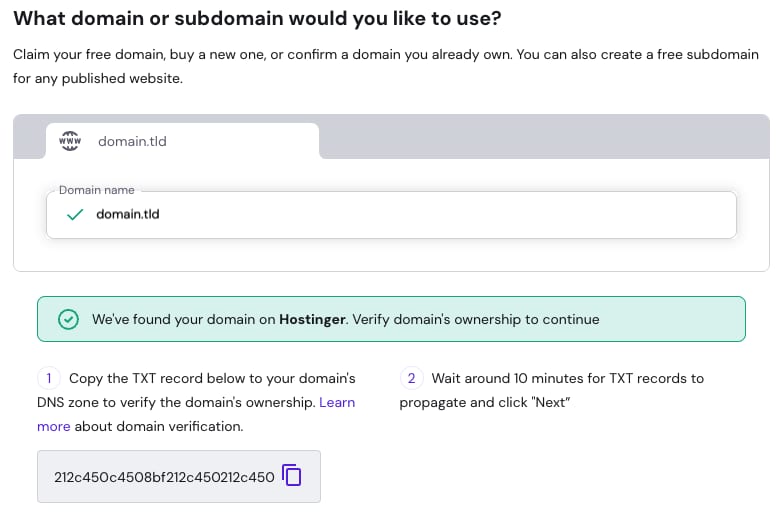This screenshot has height=532, width=784.
Task: Click the 'Copy the TXT record below' instruction
Action: click(212, 378)
